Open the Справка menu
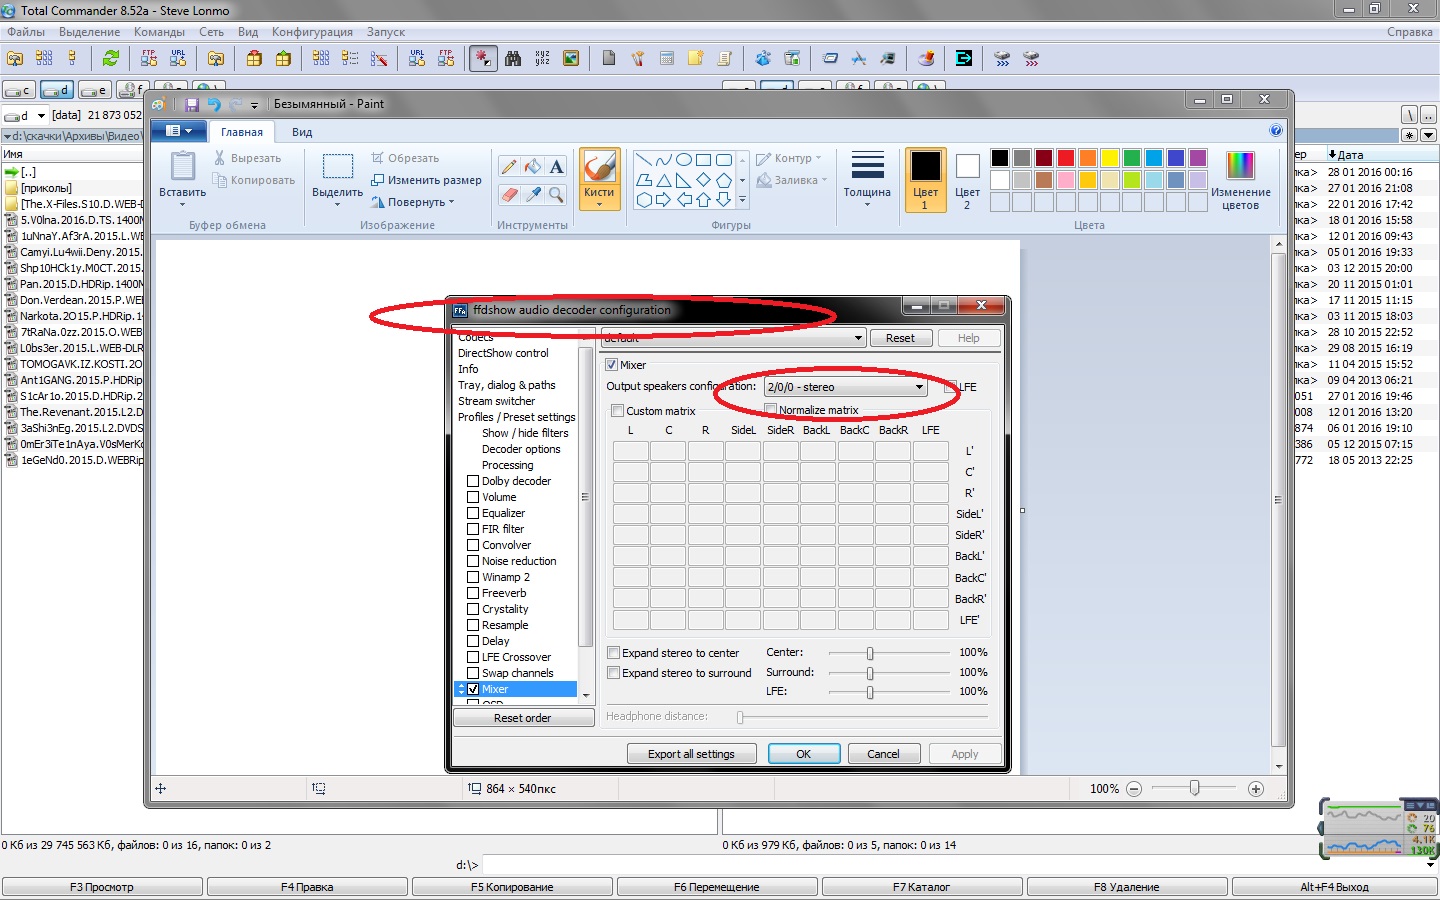The width and height of the screenshot is (1440, 900). click(x=1410, y=32)
